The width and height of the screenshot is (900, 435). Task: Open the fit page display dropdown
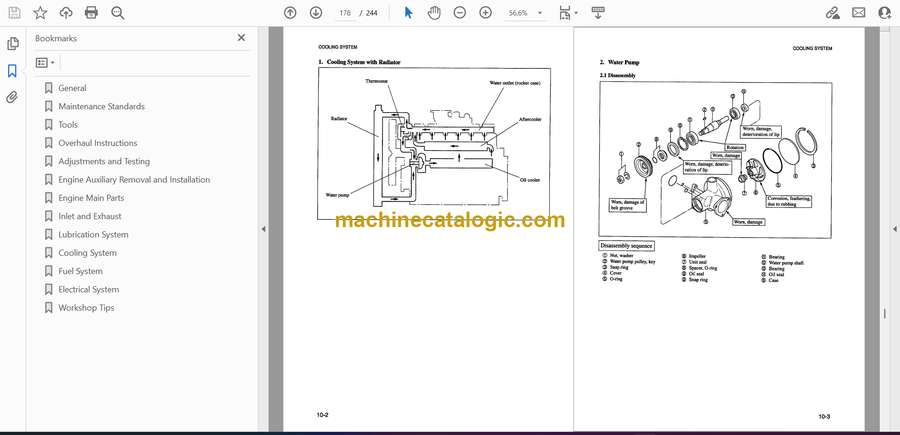(568, 13)
